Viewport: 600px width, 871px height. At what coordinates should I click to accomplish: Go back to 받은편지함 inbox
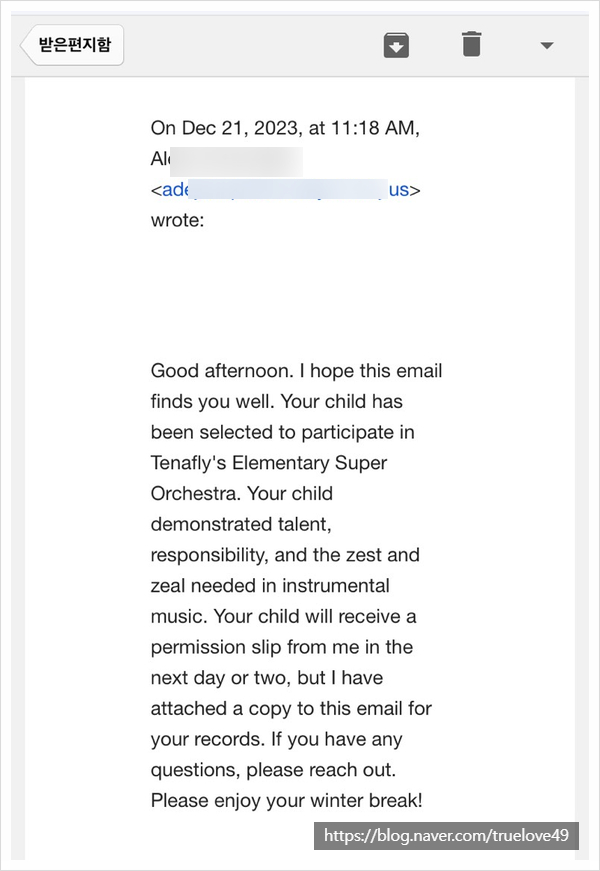pos(73,45)
